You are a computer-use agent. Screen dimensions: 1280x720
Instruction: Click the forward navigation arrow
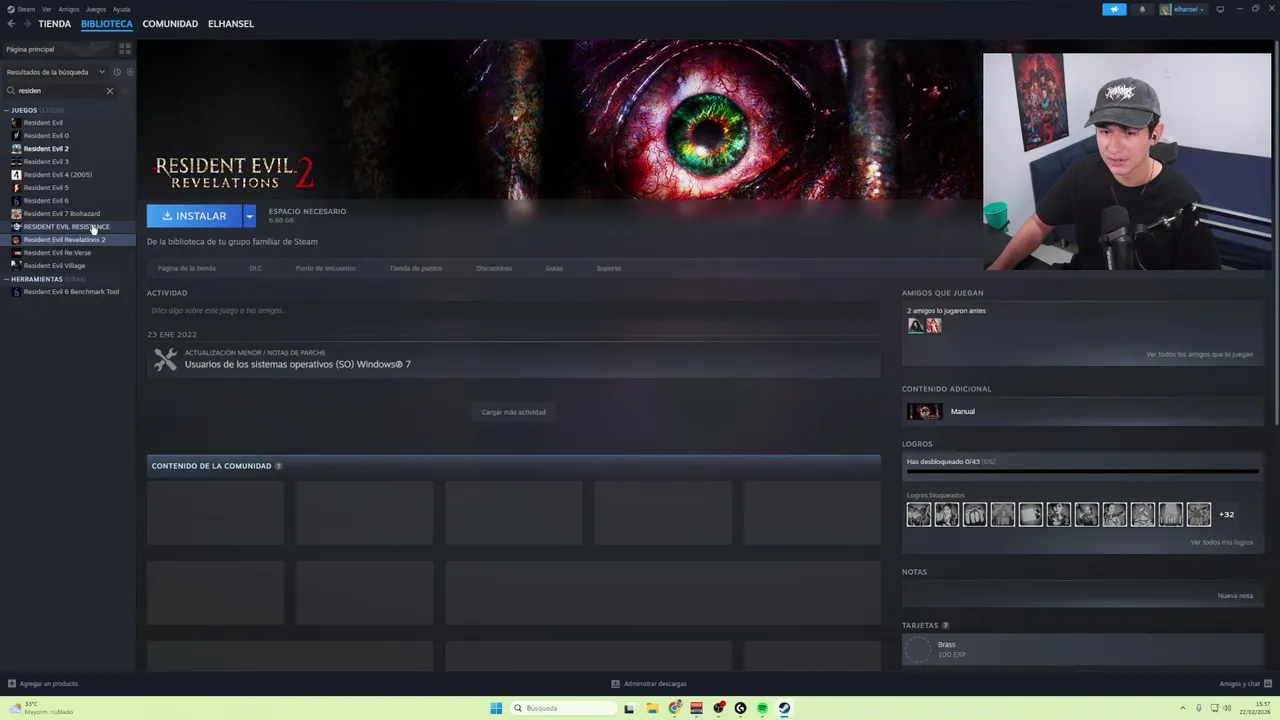[x=26, y=24]
